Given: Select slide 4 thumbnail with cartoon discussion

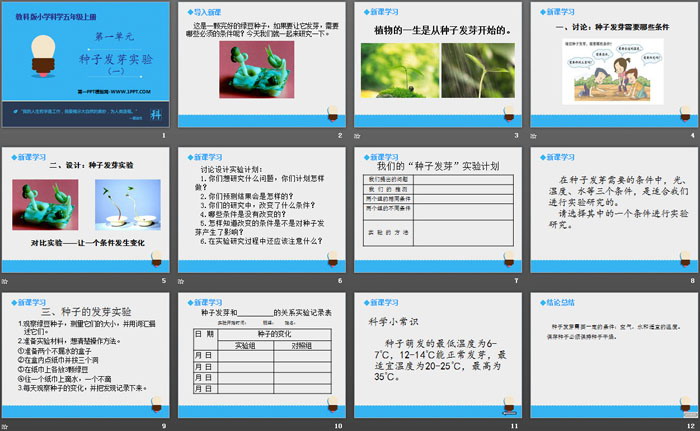Looking at the screenshot, I should [x=614, y=65].
